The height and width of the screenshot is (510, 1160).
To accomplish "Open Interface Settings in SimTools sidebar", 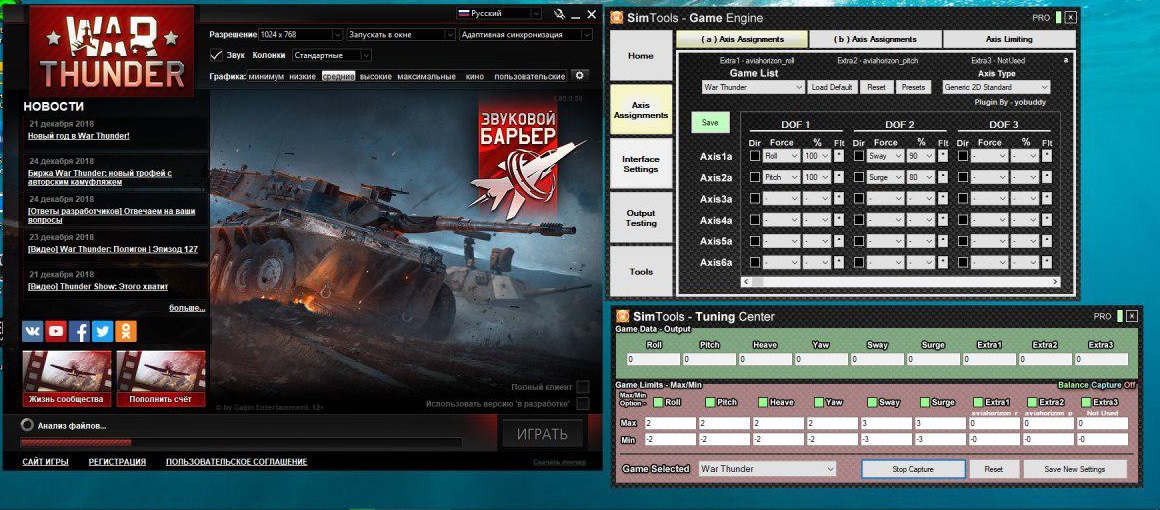I will point(641,164).
